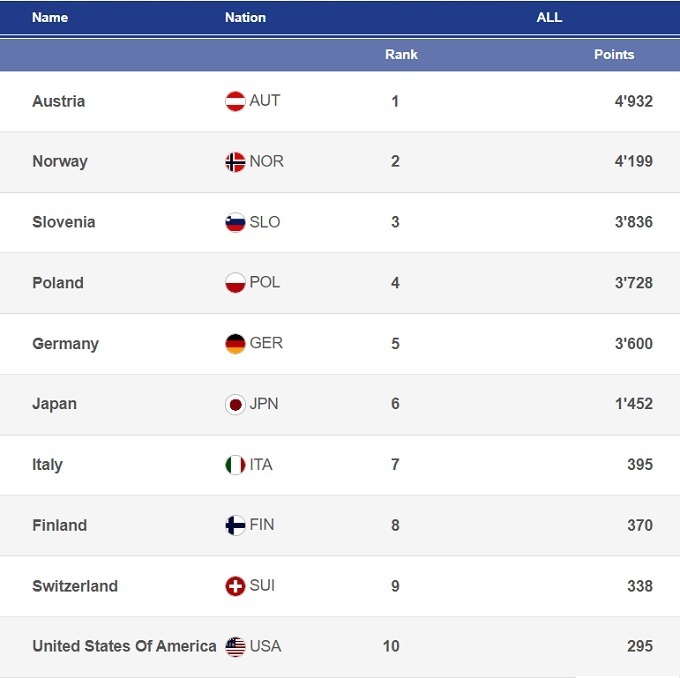This screenshot has width=680, height=678.
Task: Click the Poland flag icon
Action: click(x=235, y=283)
